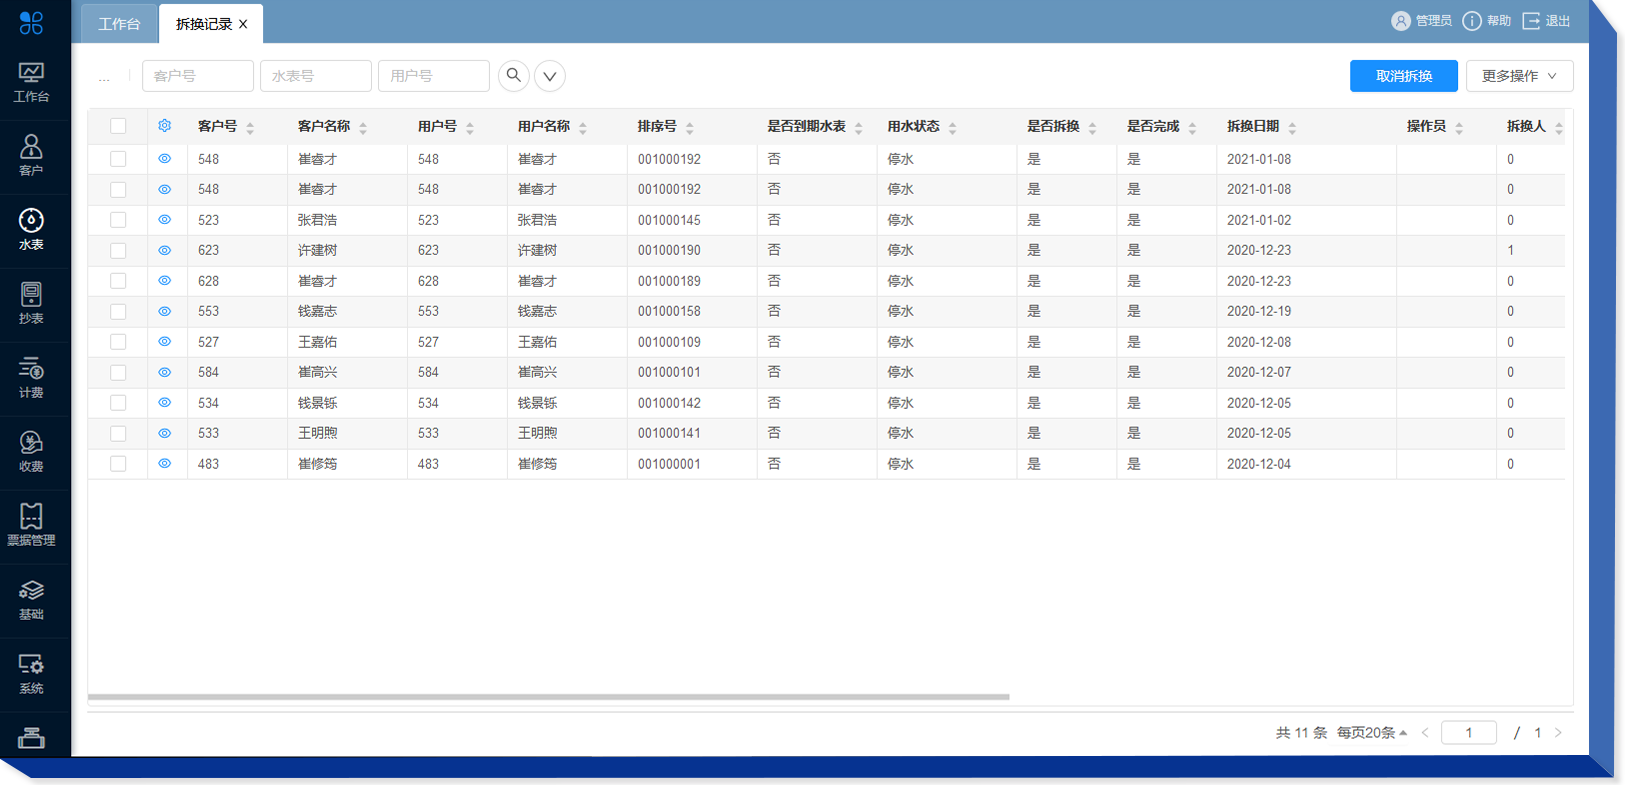Switch to the 工作台 tab

[x=119, y=24]
